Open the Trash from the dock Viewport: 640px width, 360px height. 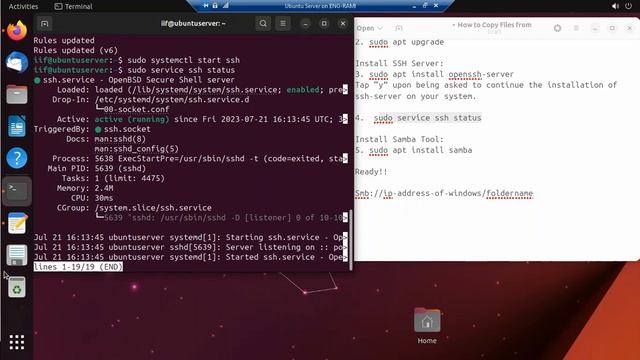click(x=17, y=287)
